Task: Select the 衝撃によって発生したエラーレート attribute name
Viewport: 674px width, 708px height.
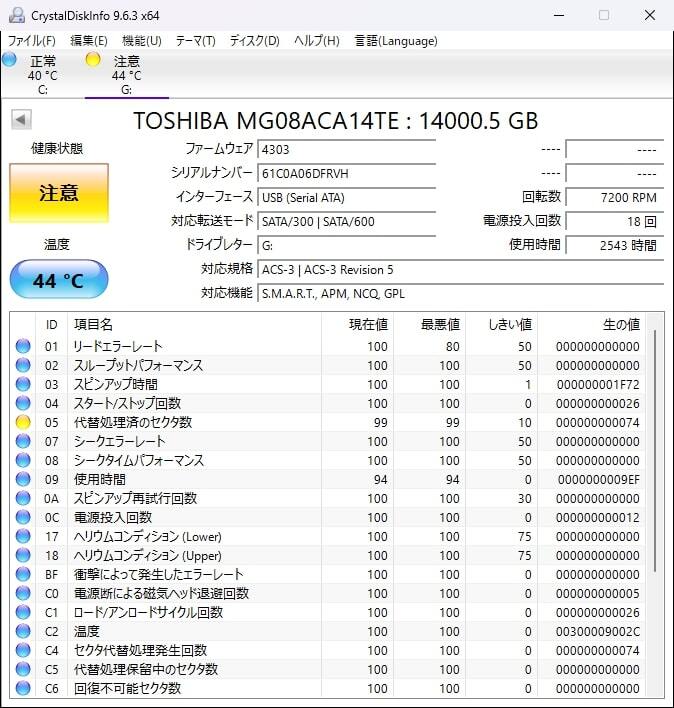Action: point(158,574)
